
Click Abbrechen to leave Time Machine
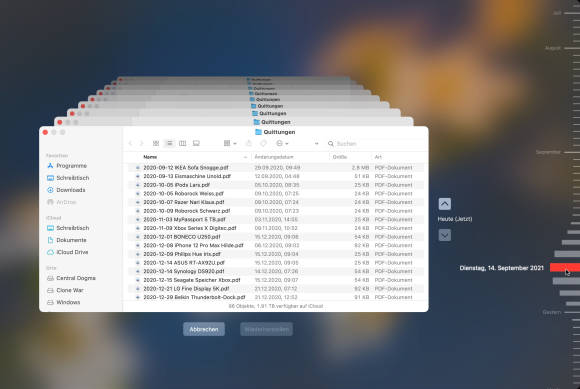click(x=204, y=329)
